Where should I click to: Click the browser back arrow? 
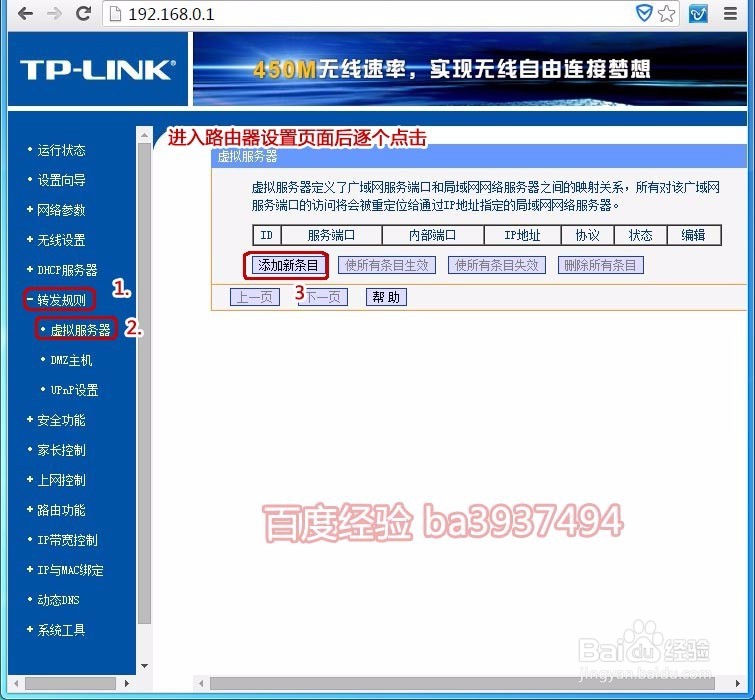[25, 13]
